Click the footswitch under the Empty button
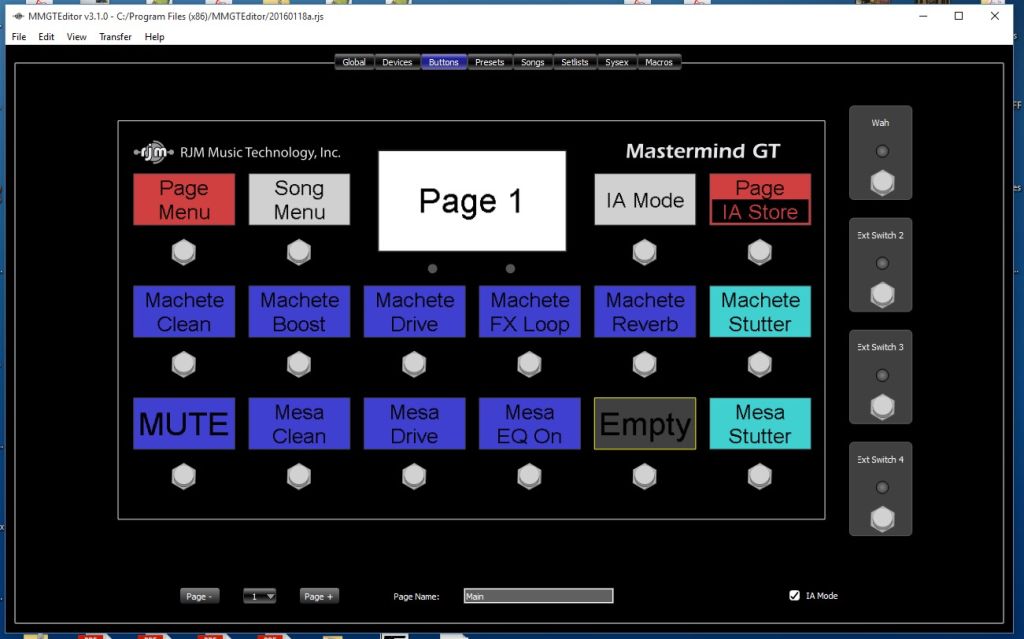This screenshot has height=639, width=1024. coord(645,477)
